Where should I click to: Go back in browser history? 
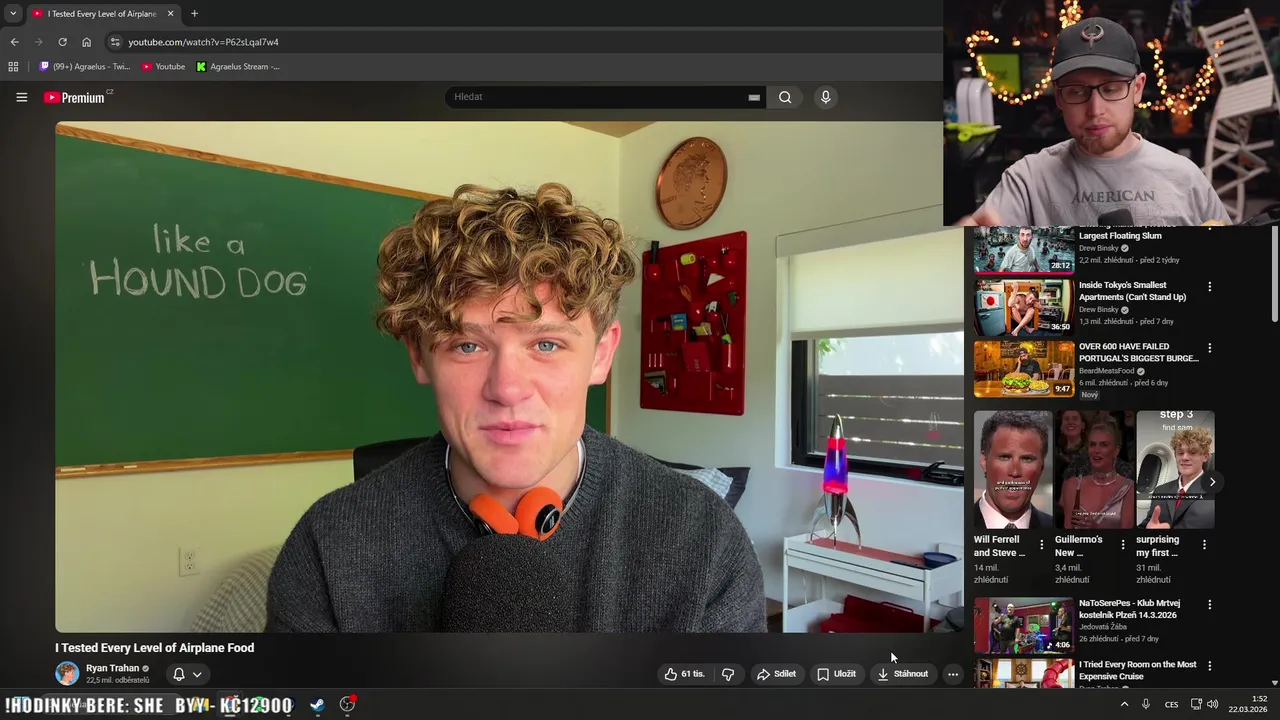point(14,42)
